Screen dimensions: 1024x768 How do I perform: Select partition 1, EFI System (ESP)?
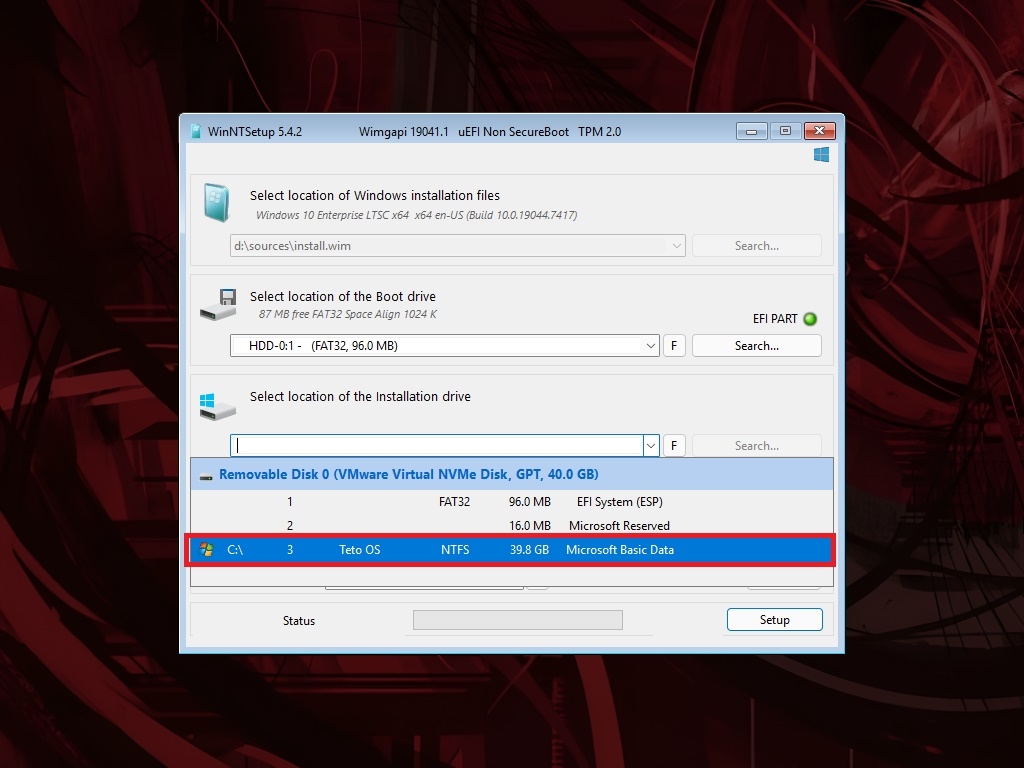(512, 502)
